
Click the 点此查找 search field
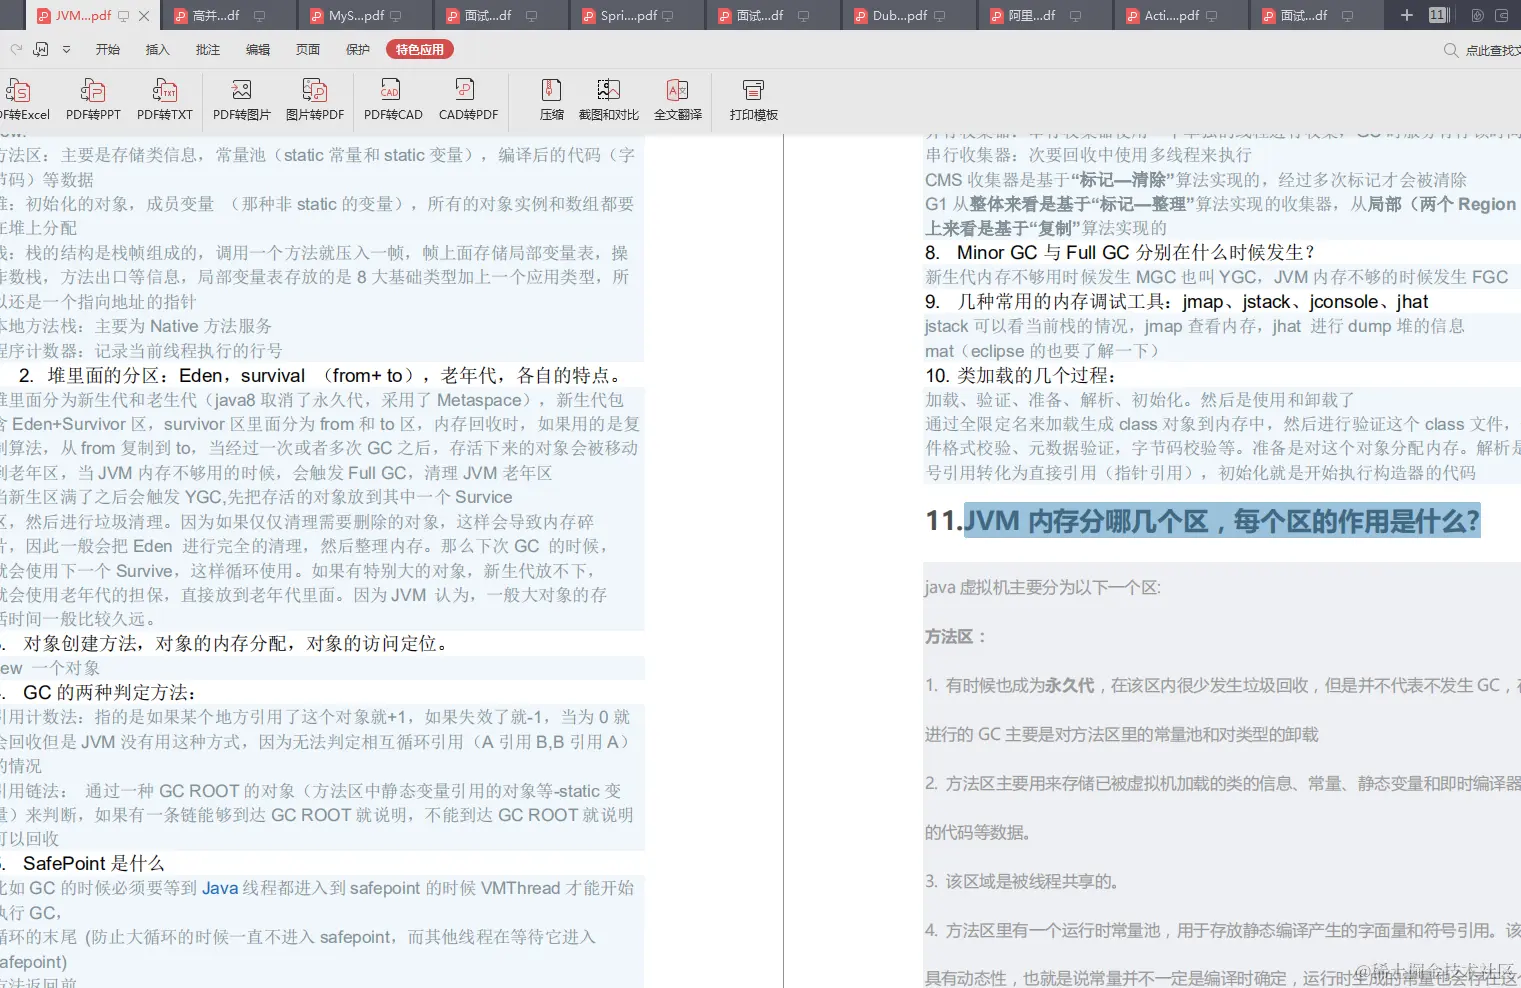click(1492, 49)
